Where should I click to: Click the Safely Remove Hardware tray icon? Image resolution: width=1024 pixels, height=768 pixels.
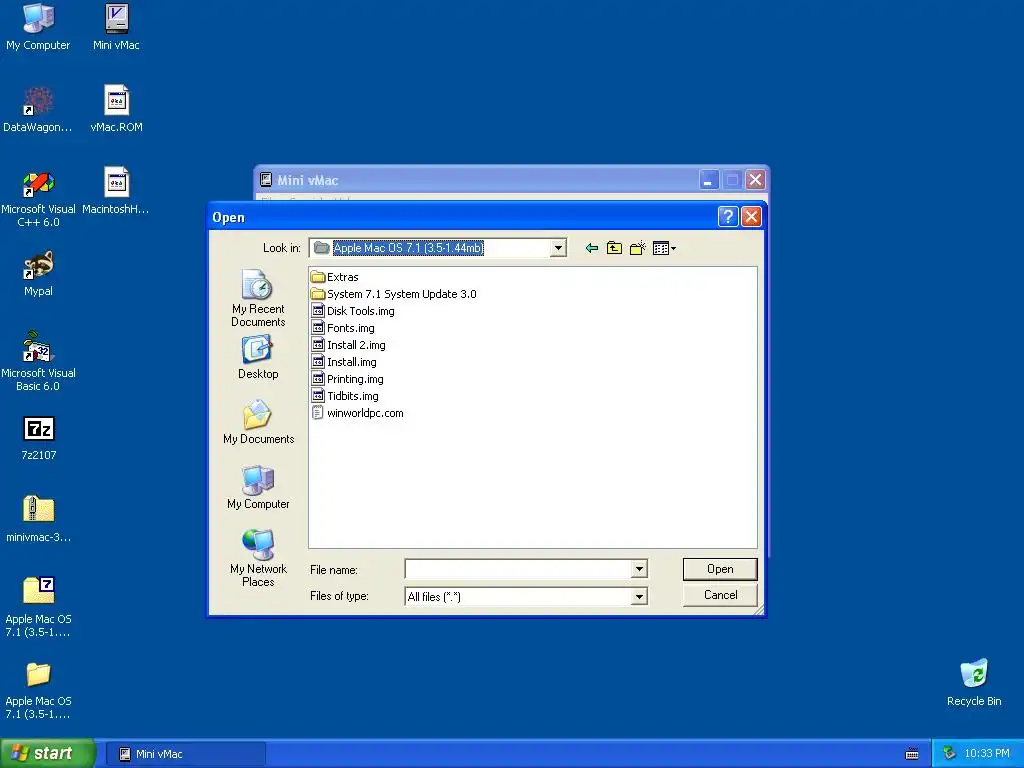point(949,754)
